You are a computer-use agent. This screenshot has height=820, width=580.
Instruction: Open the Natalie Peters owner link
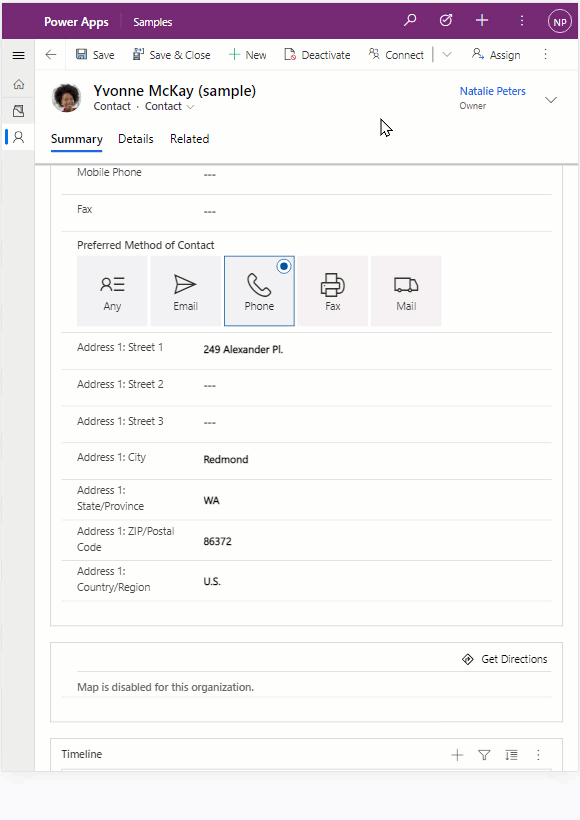tap(492, 91)
